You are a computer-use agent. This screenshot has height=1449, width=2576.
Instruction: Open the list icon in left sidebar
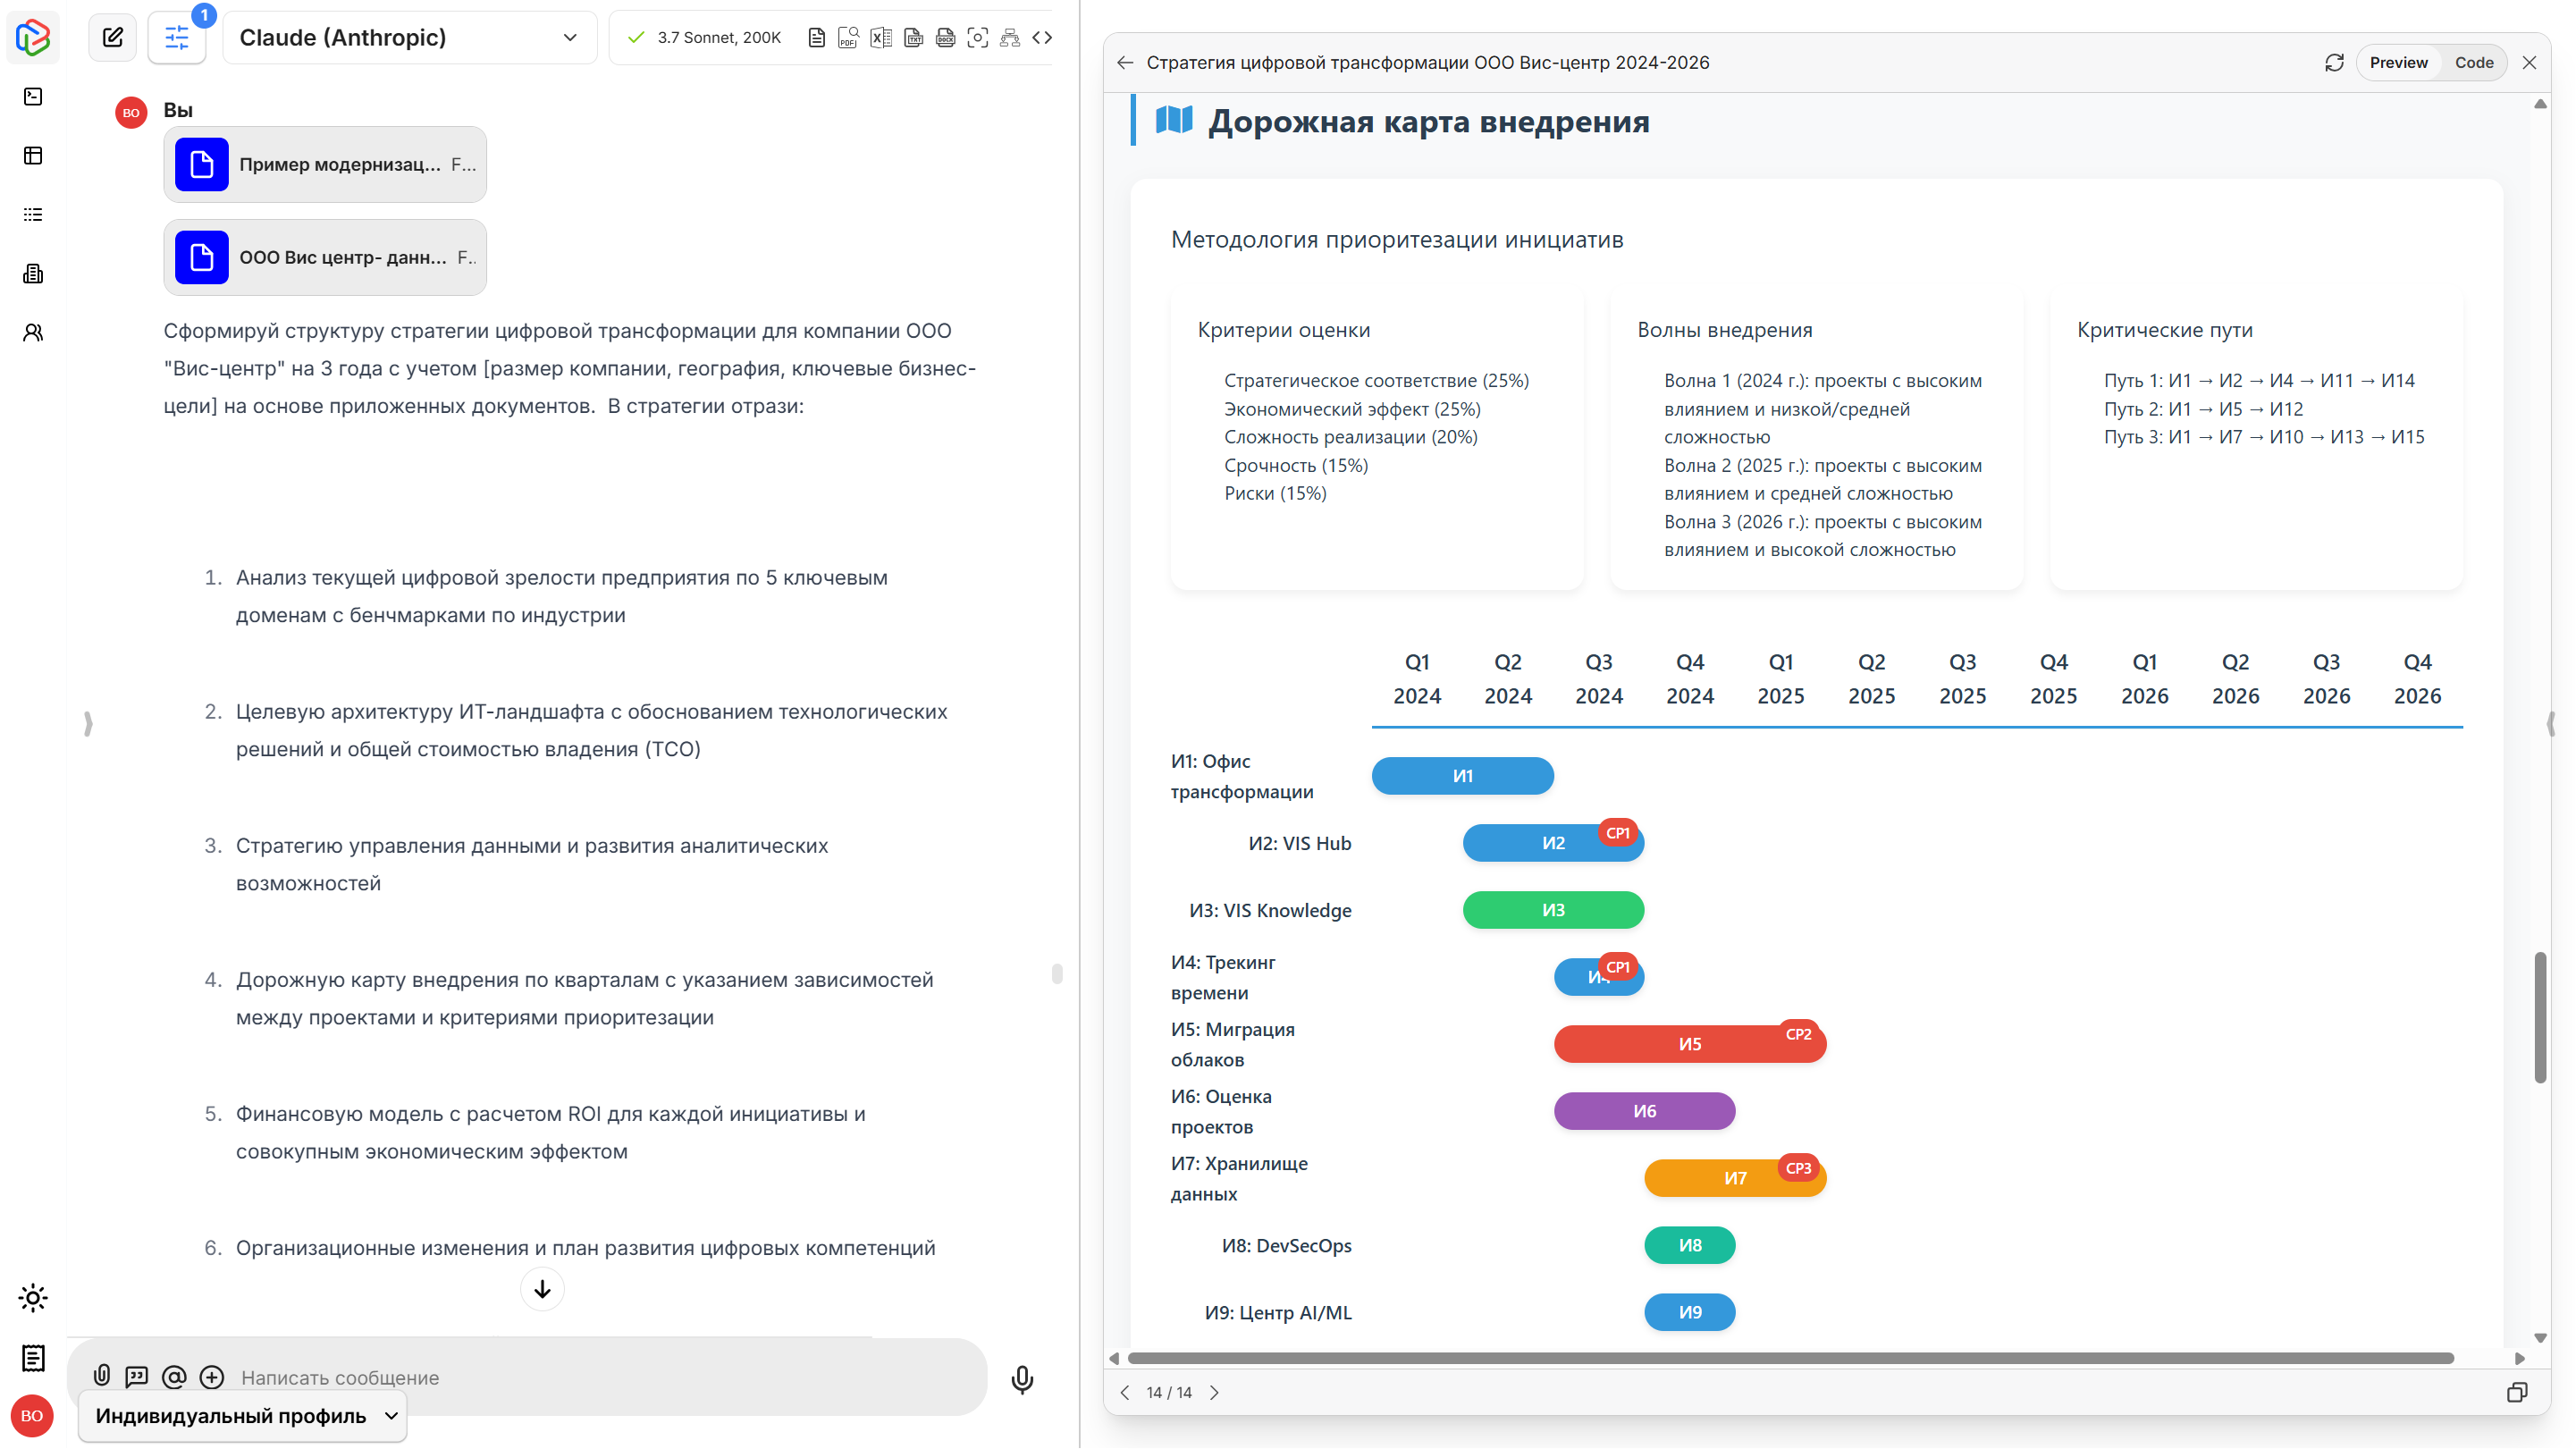point(33,214)
